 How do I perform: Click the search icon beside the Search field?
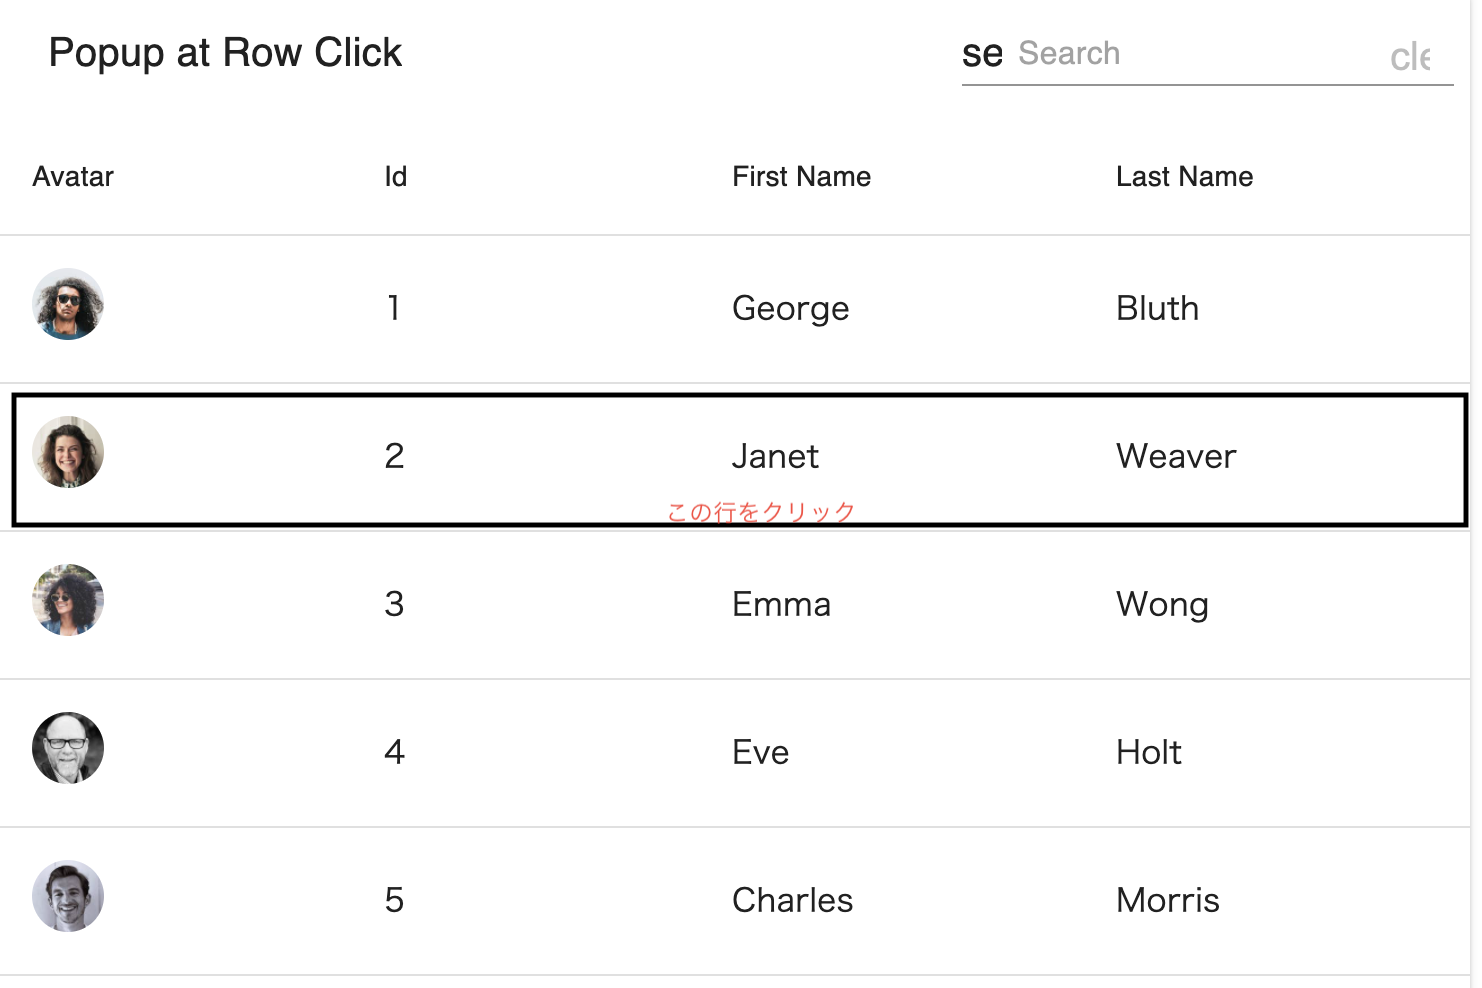(x=982, y=54)
